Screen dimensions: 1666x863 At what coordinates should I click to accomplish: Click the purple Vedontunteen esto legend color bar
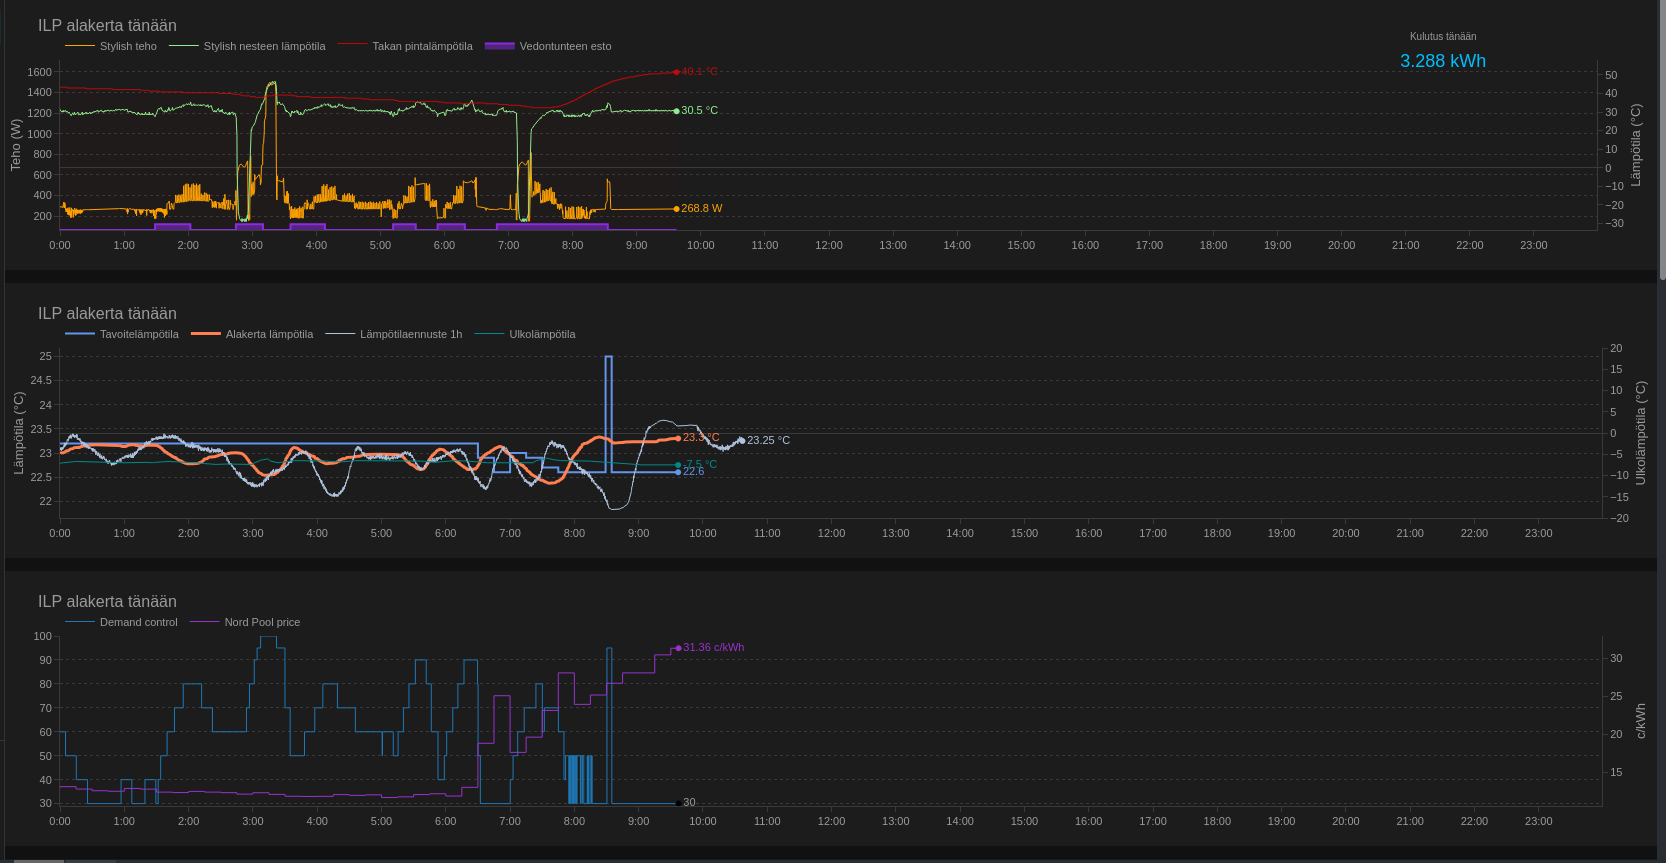[x=499, y=46]
